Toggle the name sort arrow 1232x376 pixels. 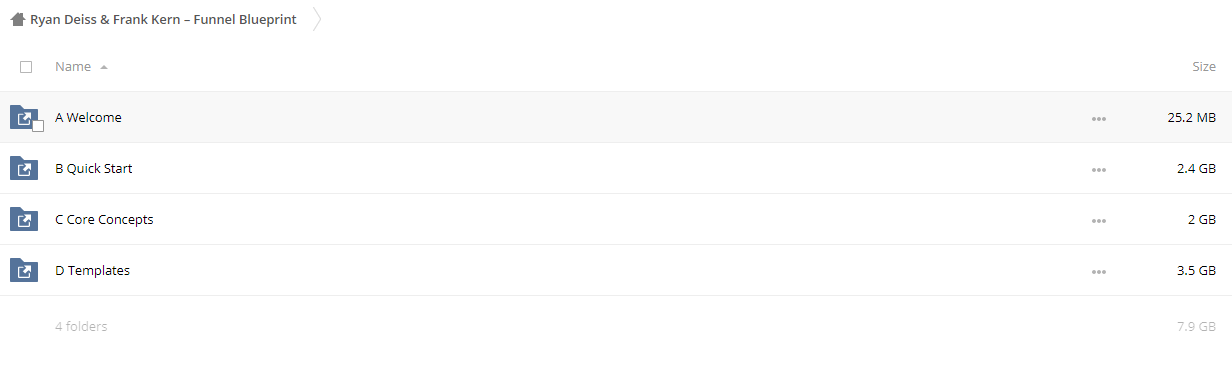(104, 67)
